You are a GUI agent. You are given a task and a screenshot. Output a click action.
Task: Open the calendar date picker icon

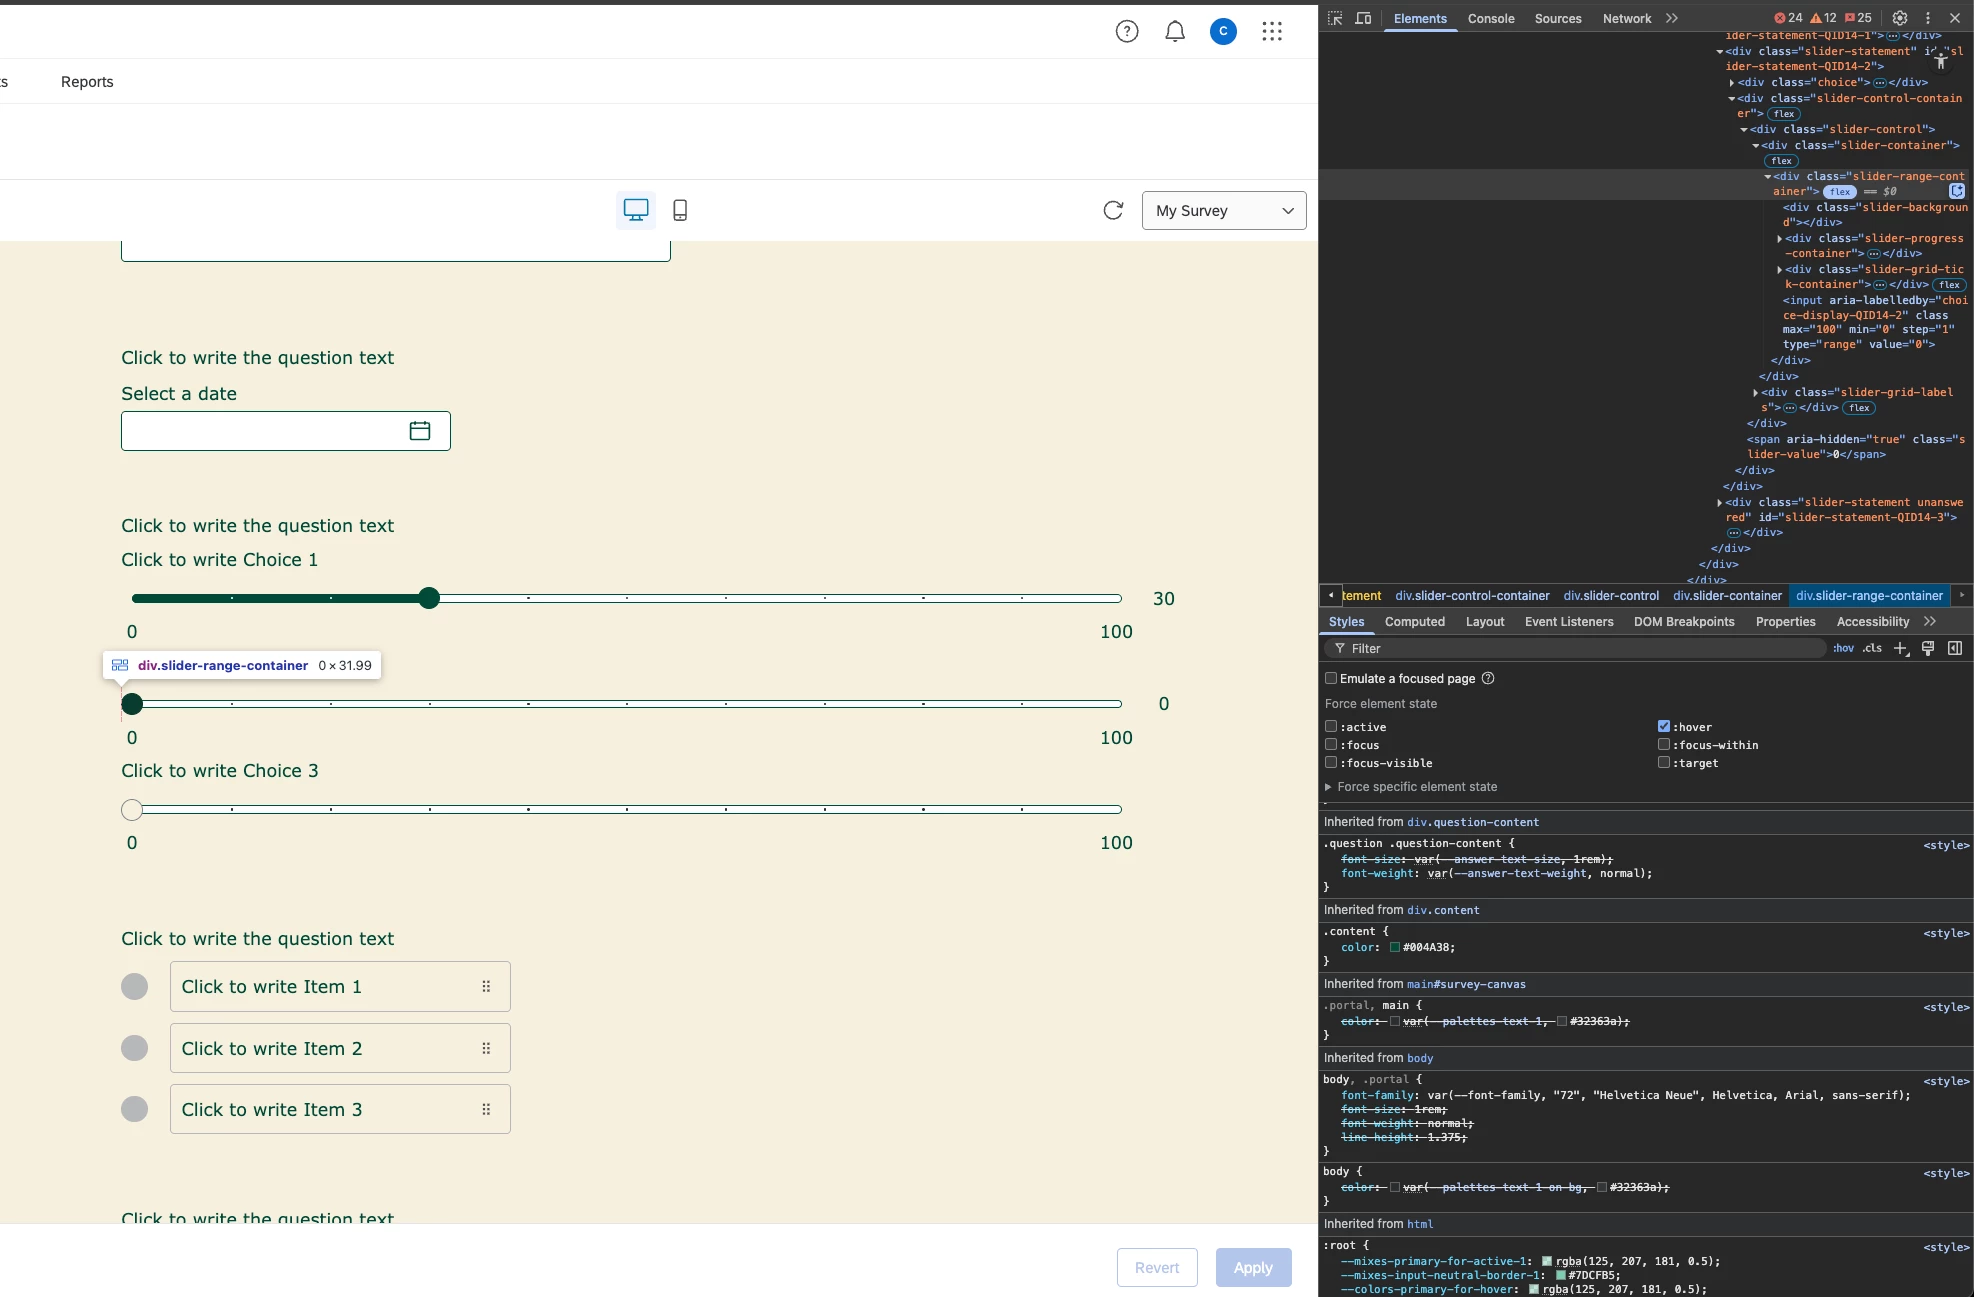[x=420, y=430]
